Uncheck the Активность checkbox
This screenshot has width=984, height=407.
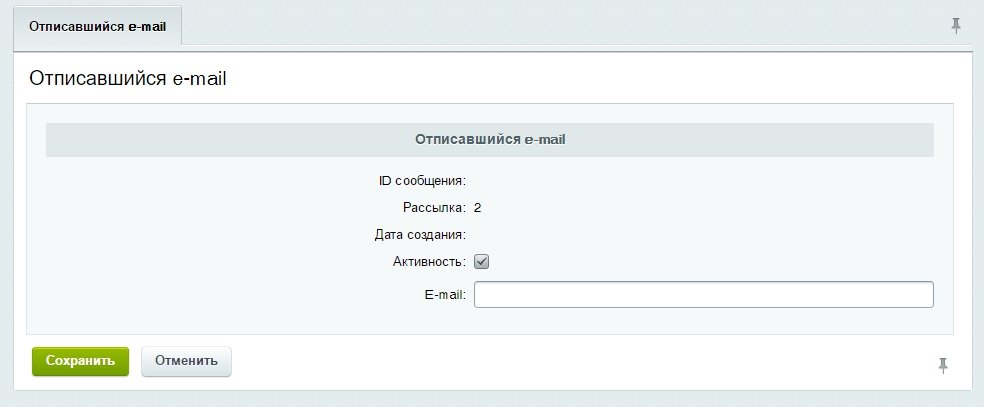coord(481,262)
